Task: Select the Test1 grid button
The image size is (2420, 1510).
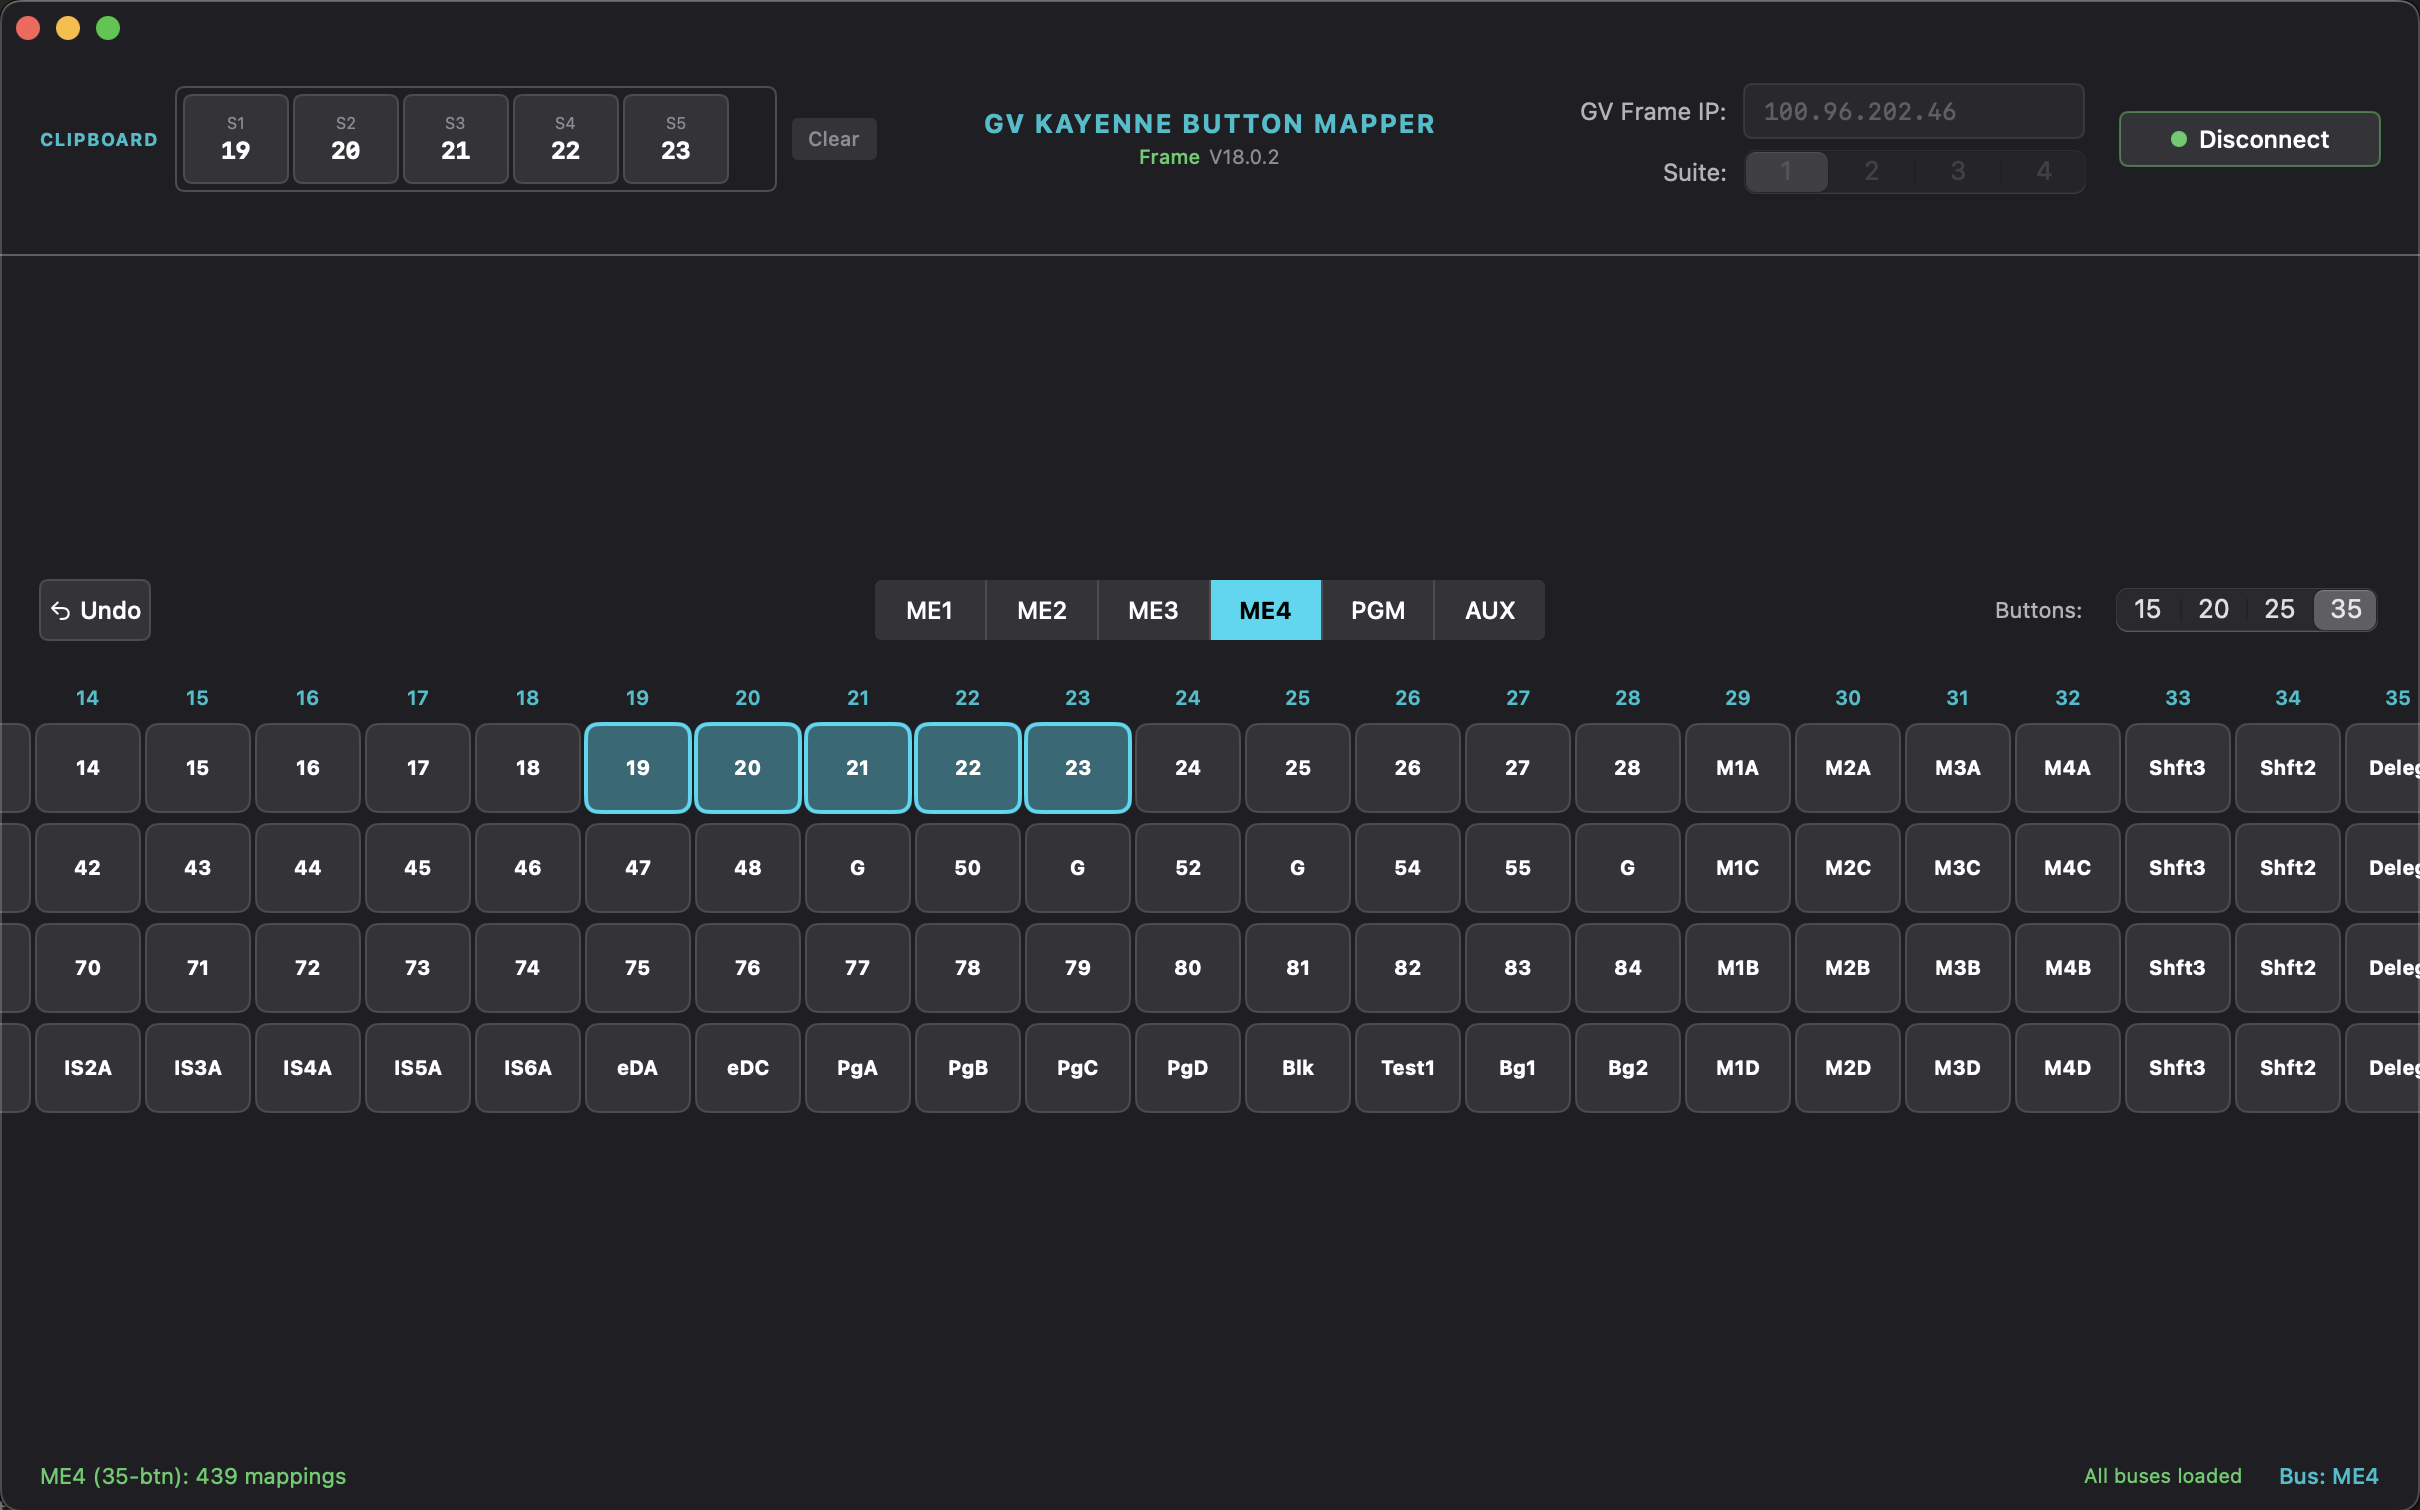Action: (x=1407, y=1067)
